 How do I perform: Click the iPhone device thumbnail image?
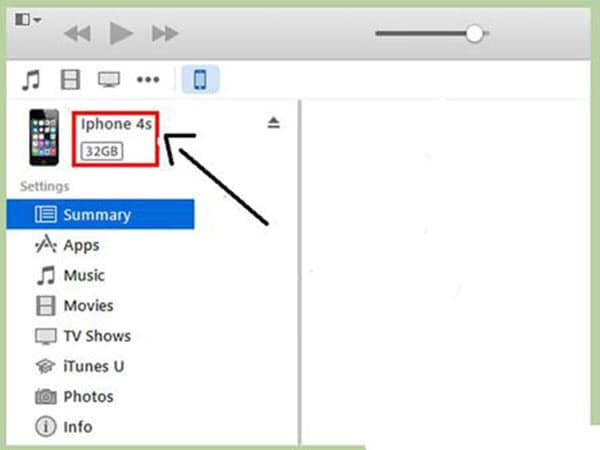(x=44, y=137)
